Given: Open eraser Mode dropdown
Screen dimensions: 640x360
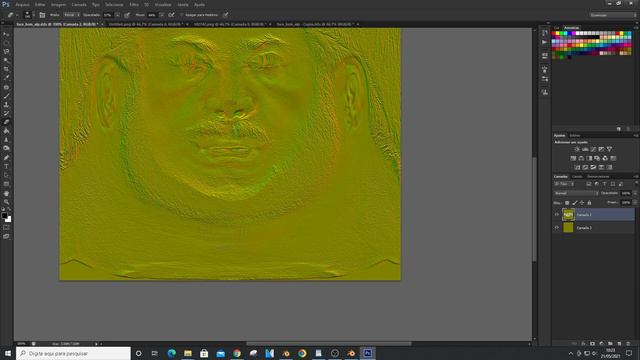Looking at the screenshot, I should coord(72,15).
